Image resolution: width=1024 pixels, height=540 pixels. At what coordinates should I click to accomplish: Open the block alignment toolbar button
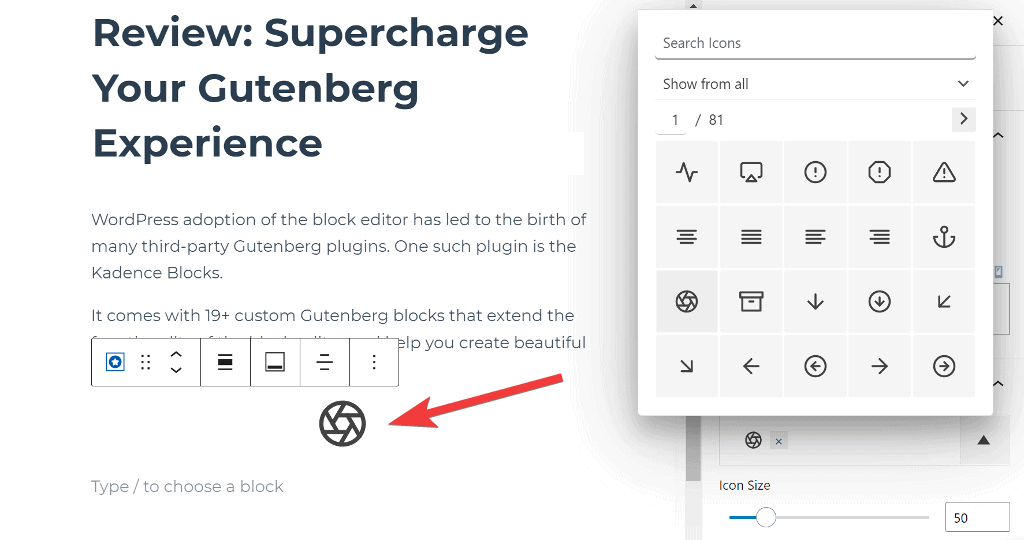pos(225,362)
